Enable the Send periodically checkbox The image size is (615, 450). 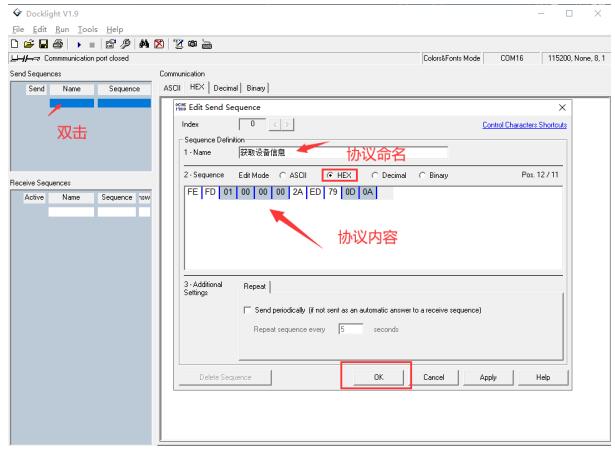pos(247,310)
